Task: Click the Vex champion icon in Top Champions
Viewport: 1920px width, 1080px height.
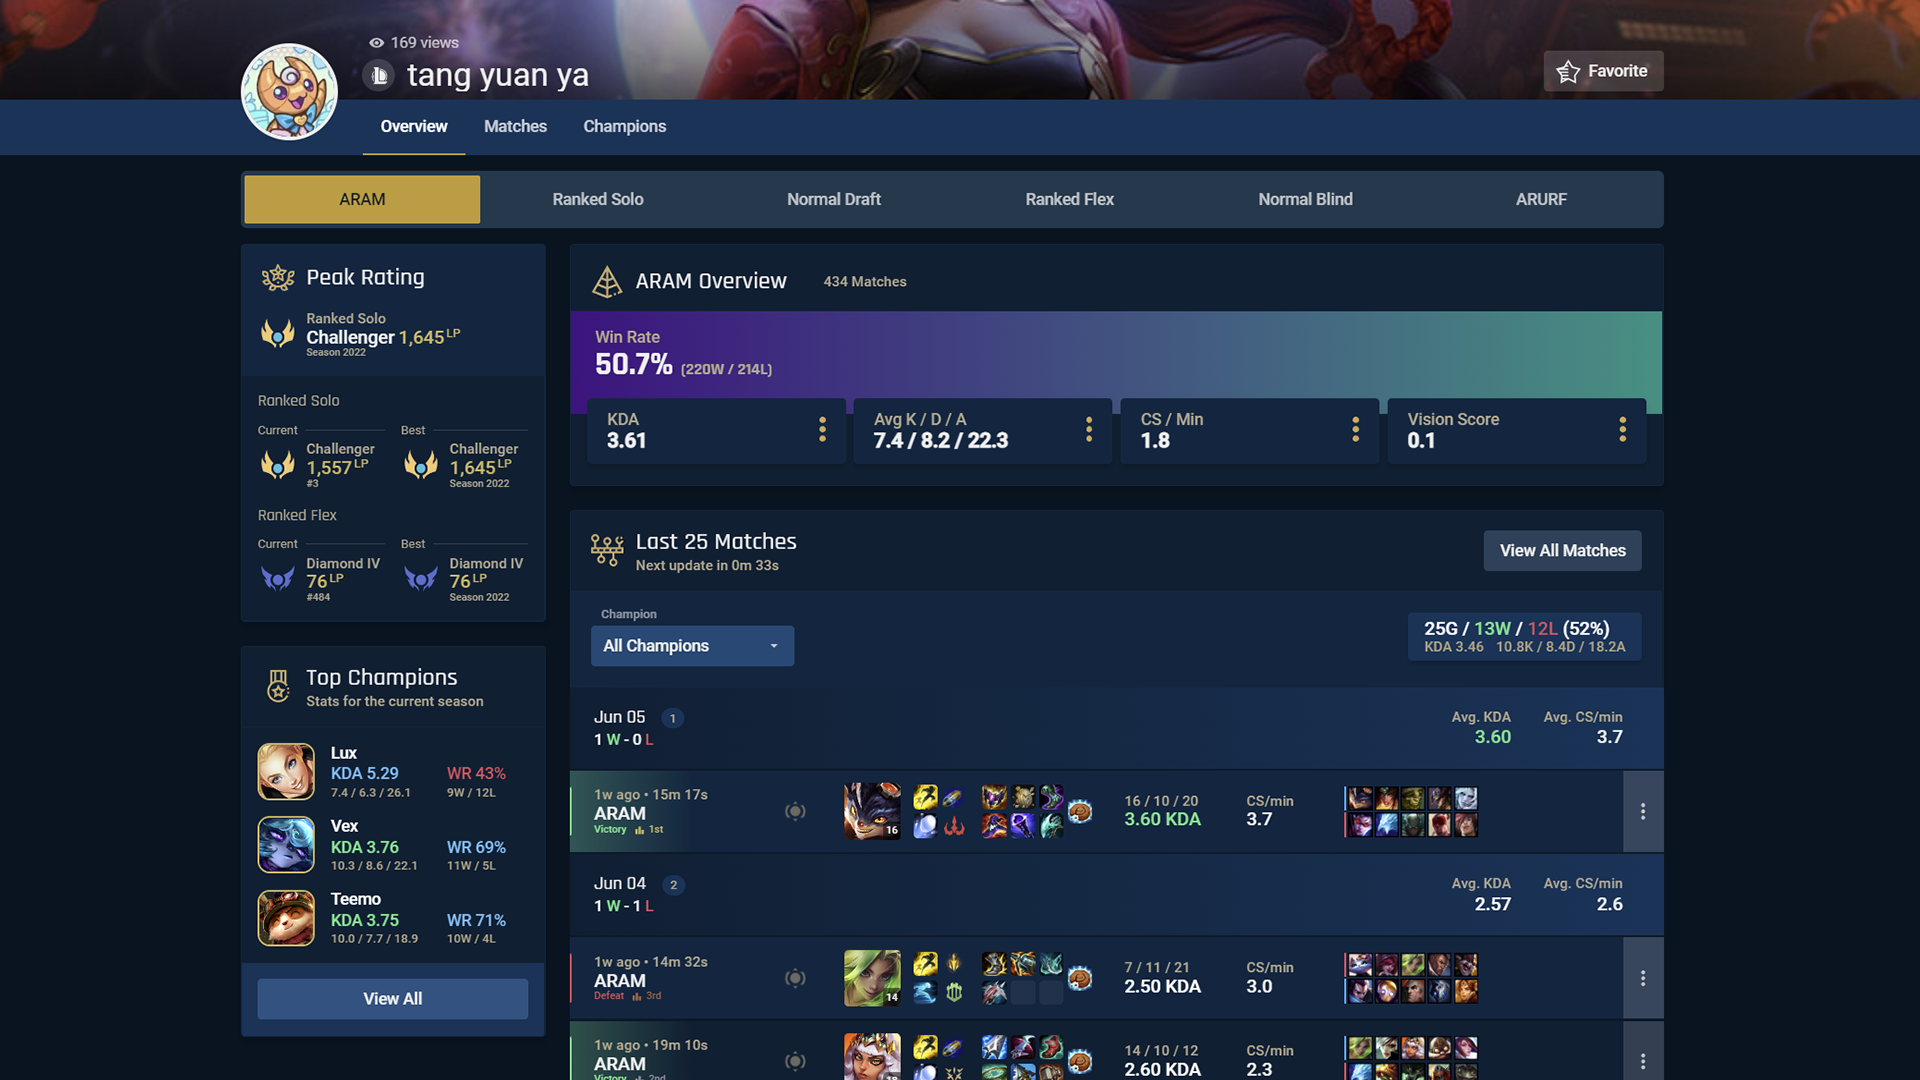Action: 285,844
